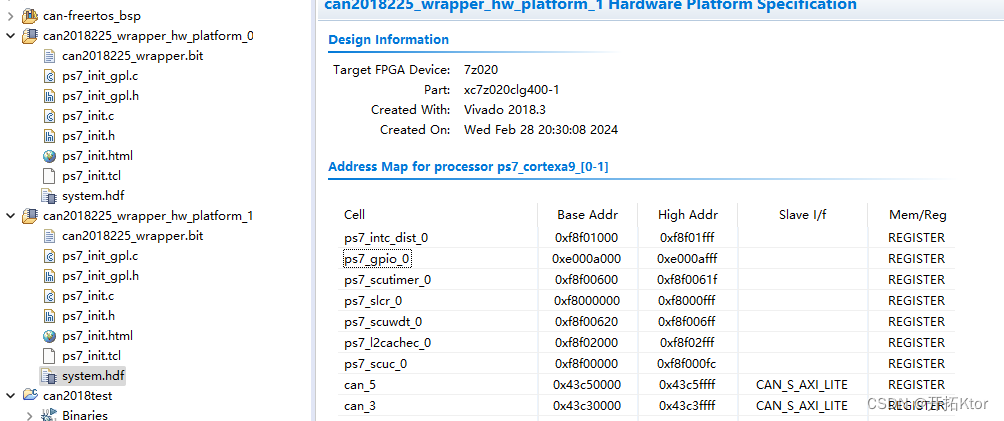
Task: Click the Design Information section heading
Action: tap(389, 39)
